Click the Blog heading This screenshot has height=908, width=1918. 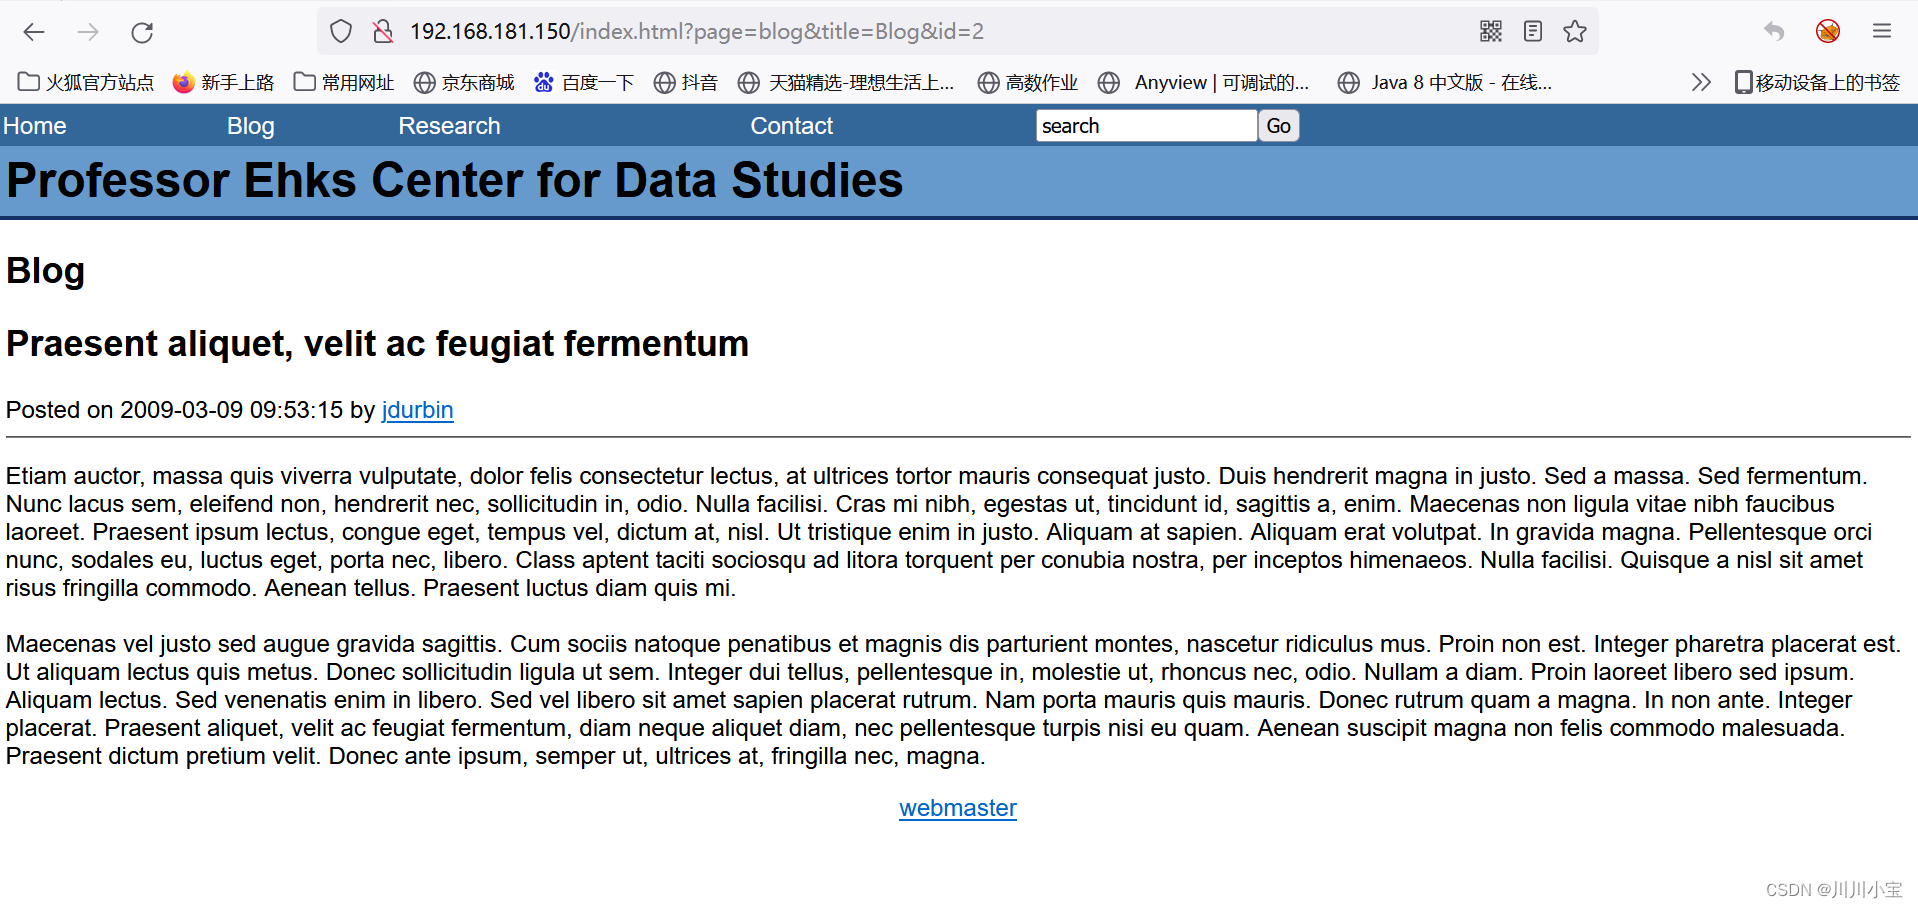(45, 271)
